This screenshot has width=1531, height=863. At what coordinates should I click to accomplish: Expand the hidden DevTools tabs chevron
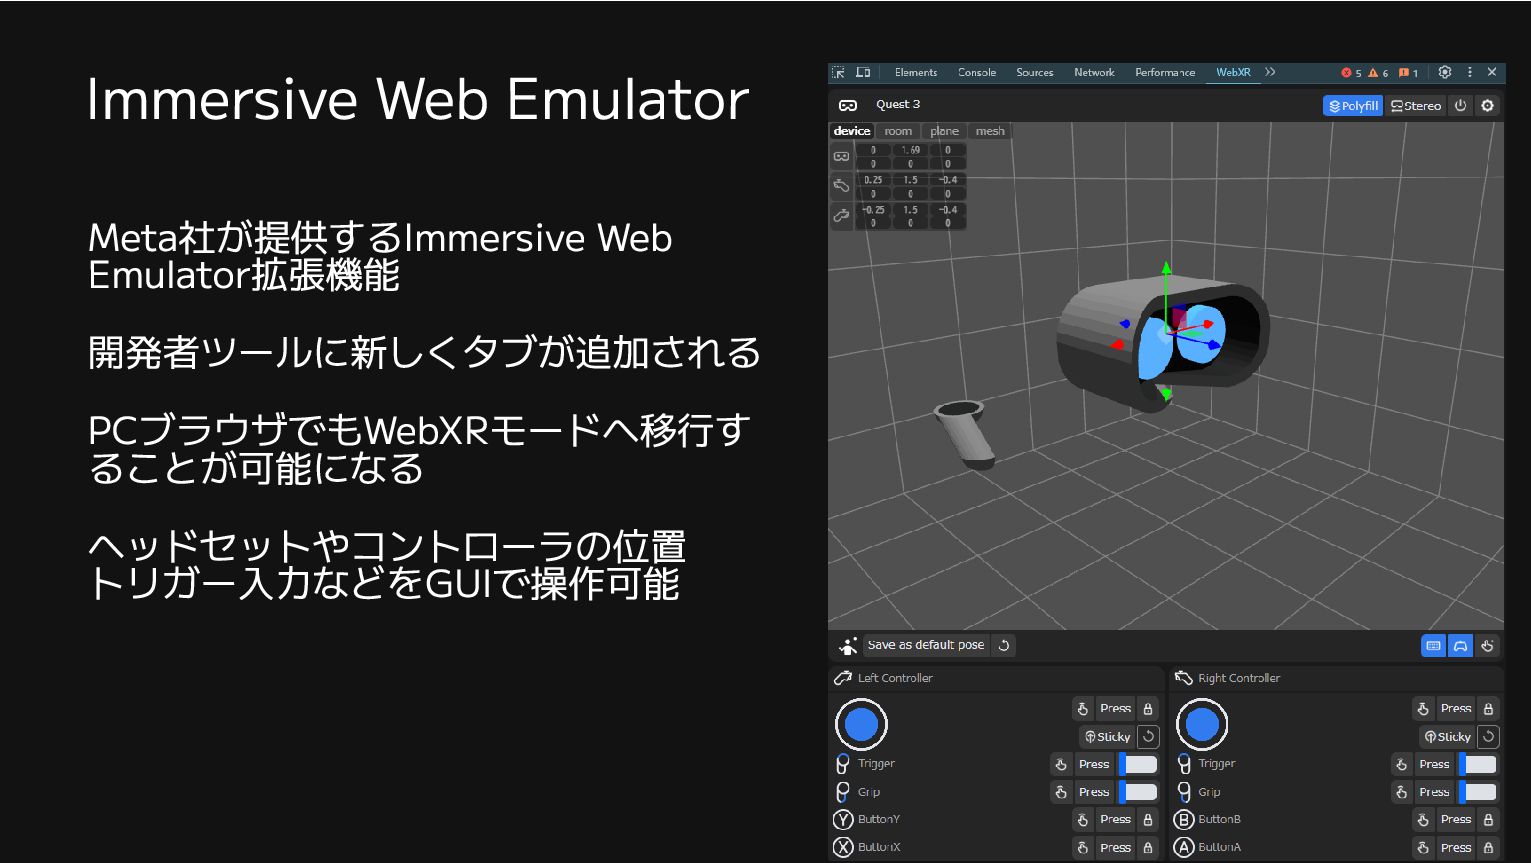pos(1270,72)
